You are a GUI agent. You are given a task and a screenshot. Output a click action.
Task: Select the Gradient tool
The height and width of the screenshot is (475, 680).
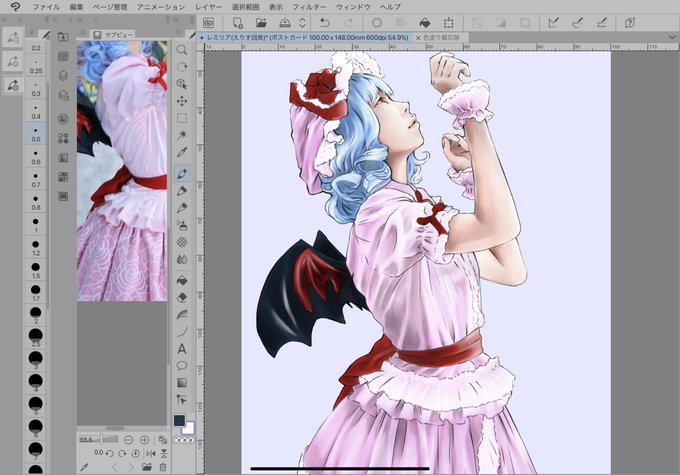click(x=182, y=383)
